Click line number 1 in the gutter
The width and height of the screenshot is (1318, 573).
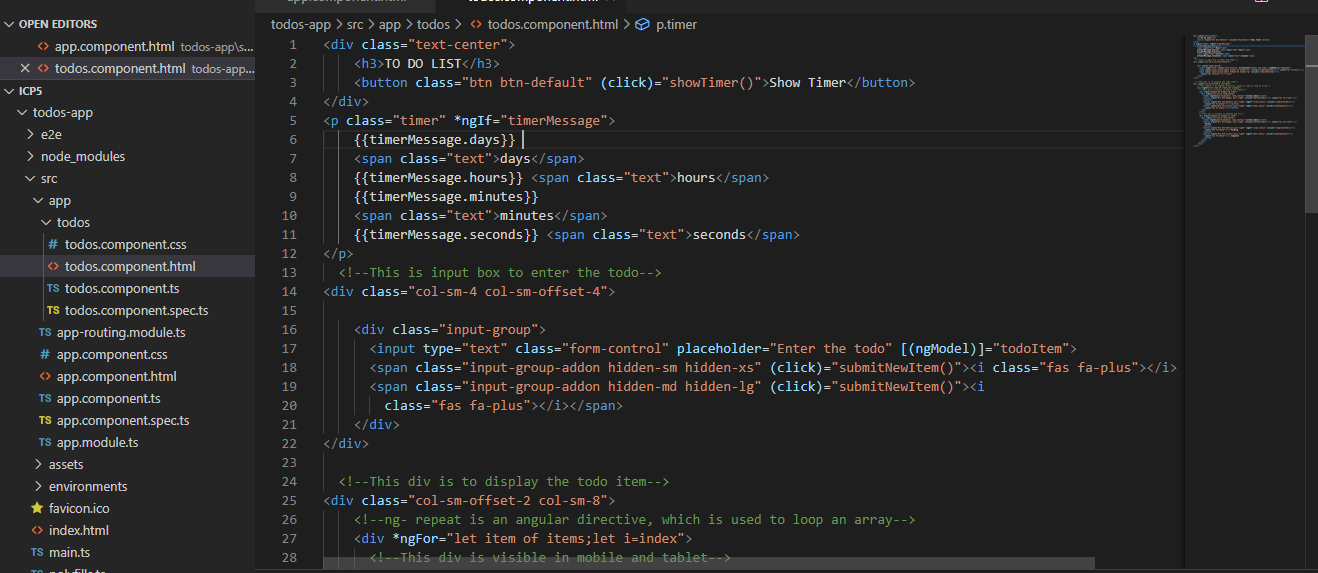[x=292, y=45]
